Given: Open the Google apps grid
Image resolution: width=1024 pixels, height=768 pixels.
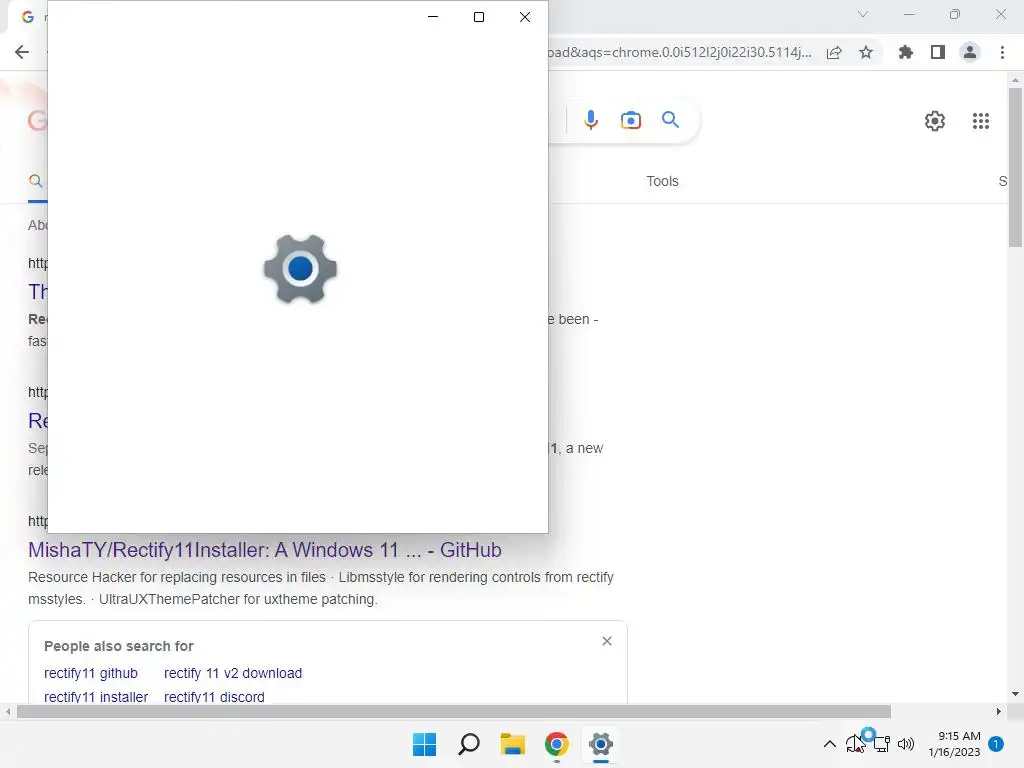Looking at the screenshot, I should pos(981,121).
